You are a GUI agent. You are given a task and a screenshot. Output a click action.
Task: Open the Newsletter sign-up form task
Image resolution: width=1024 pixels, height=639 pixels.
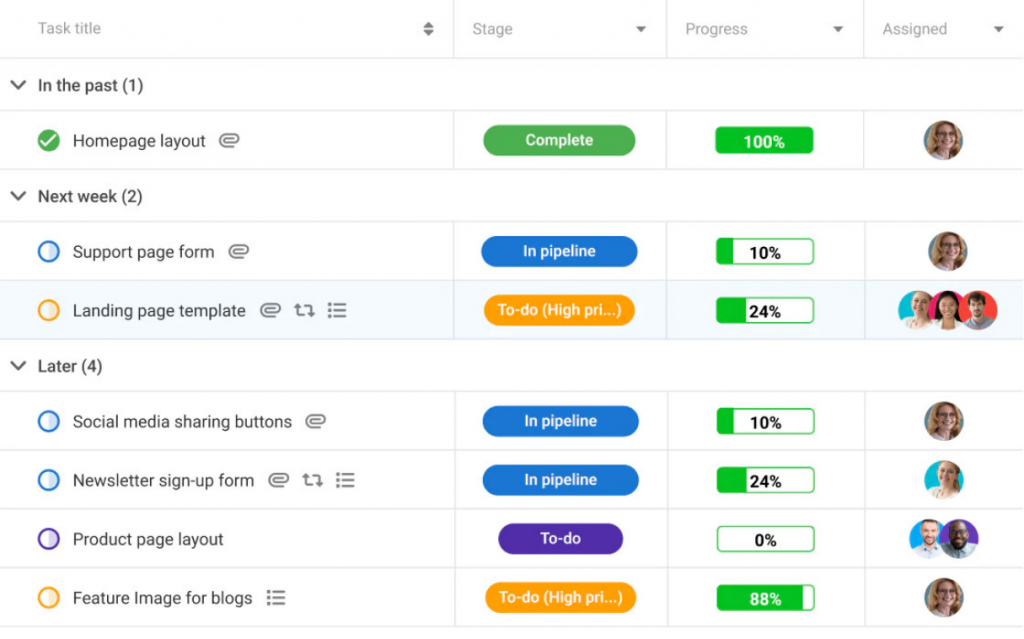pyautogui.click(x=163, y=480)
